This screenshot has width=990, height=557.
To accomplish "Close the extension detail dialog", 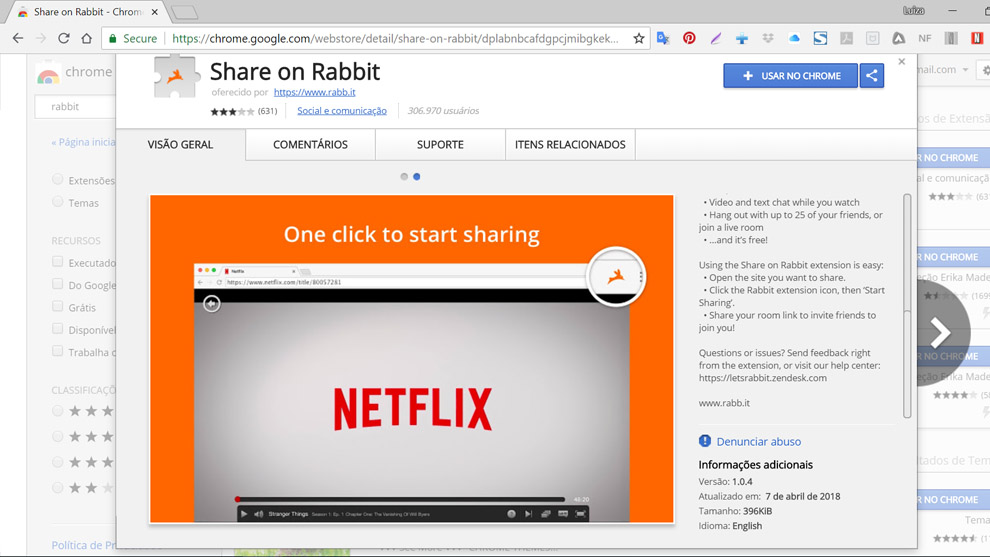I will coord(902,61).
